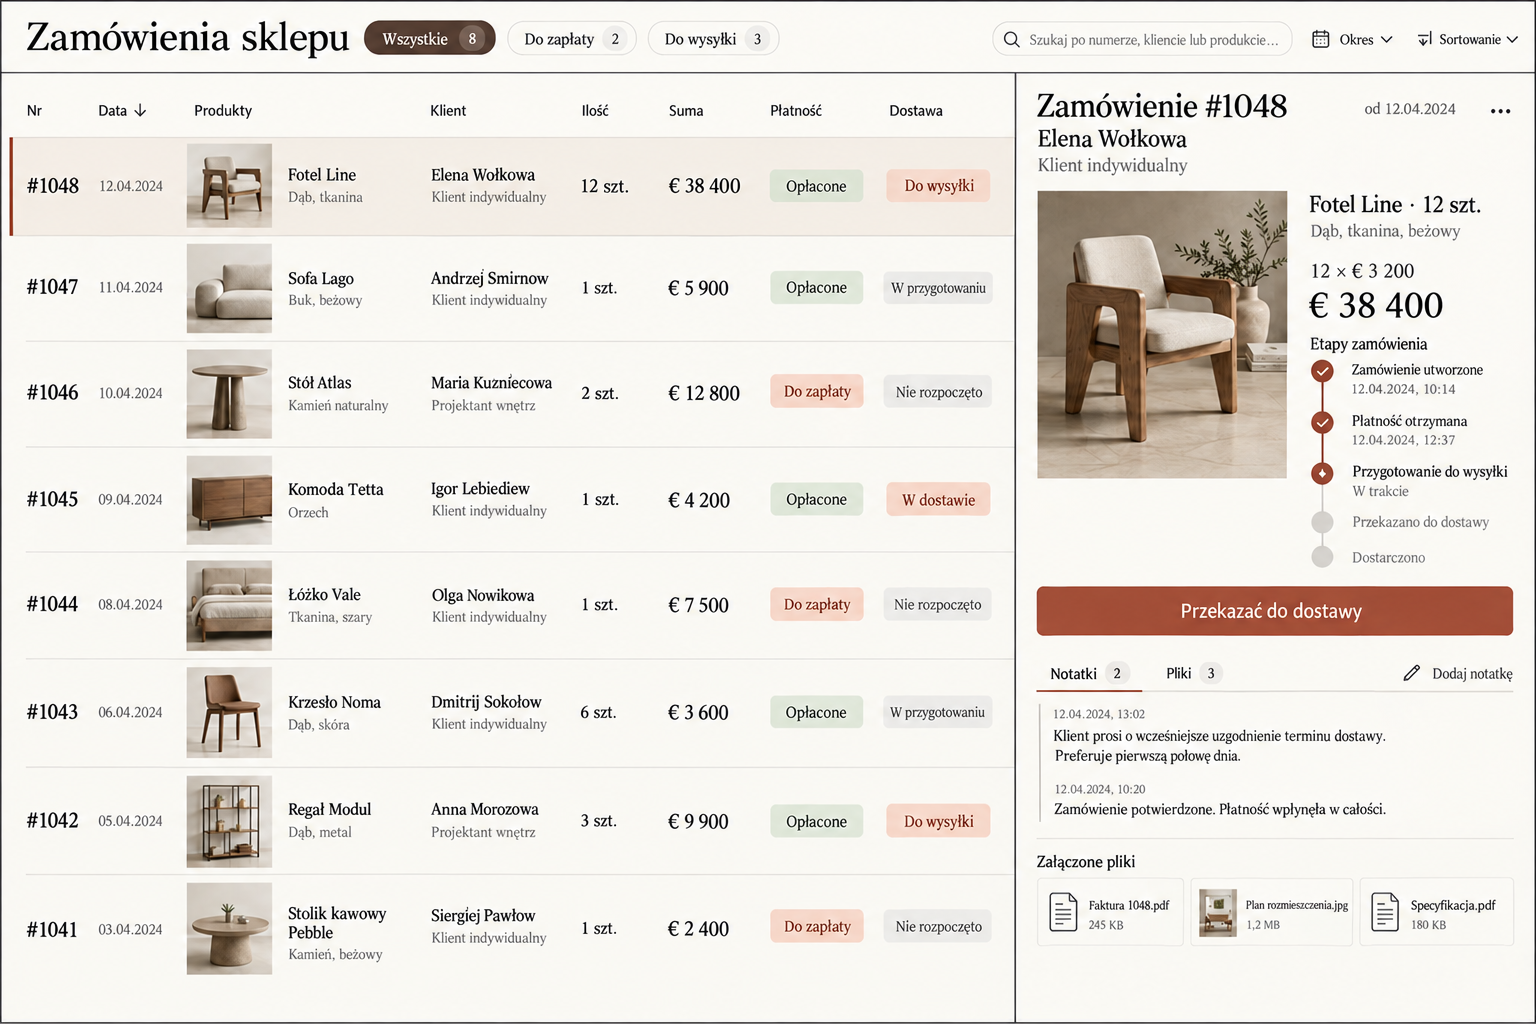
Task: Click the Płatność otrzymana checkmark step
Action: click(x=1322, y=422)
